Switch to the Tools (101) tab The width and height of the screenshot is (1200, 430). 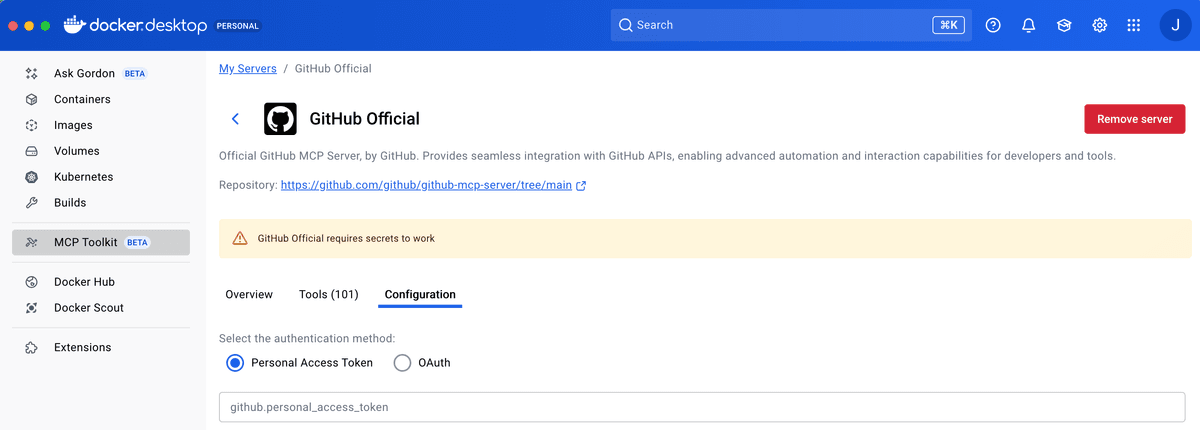[x=328, y=294]
